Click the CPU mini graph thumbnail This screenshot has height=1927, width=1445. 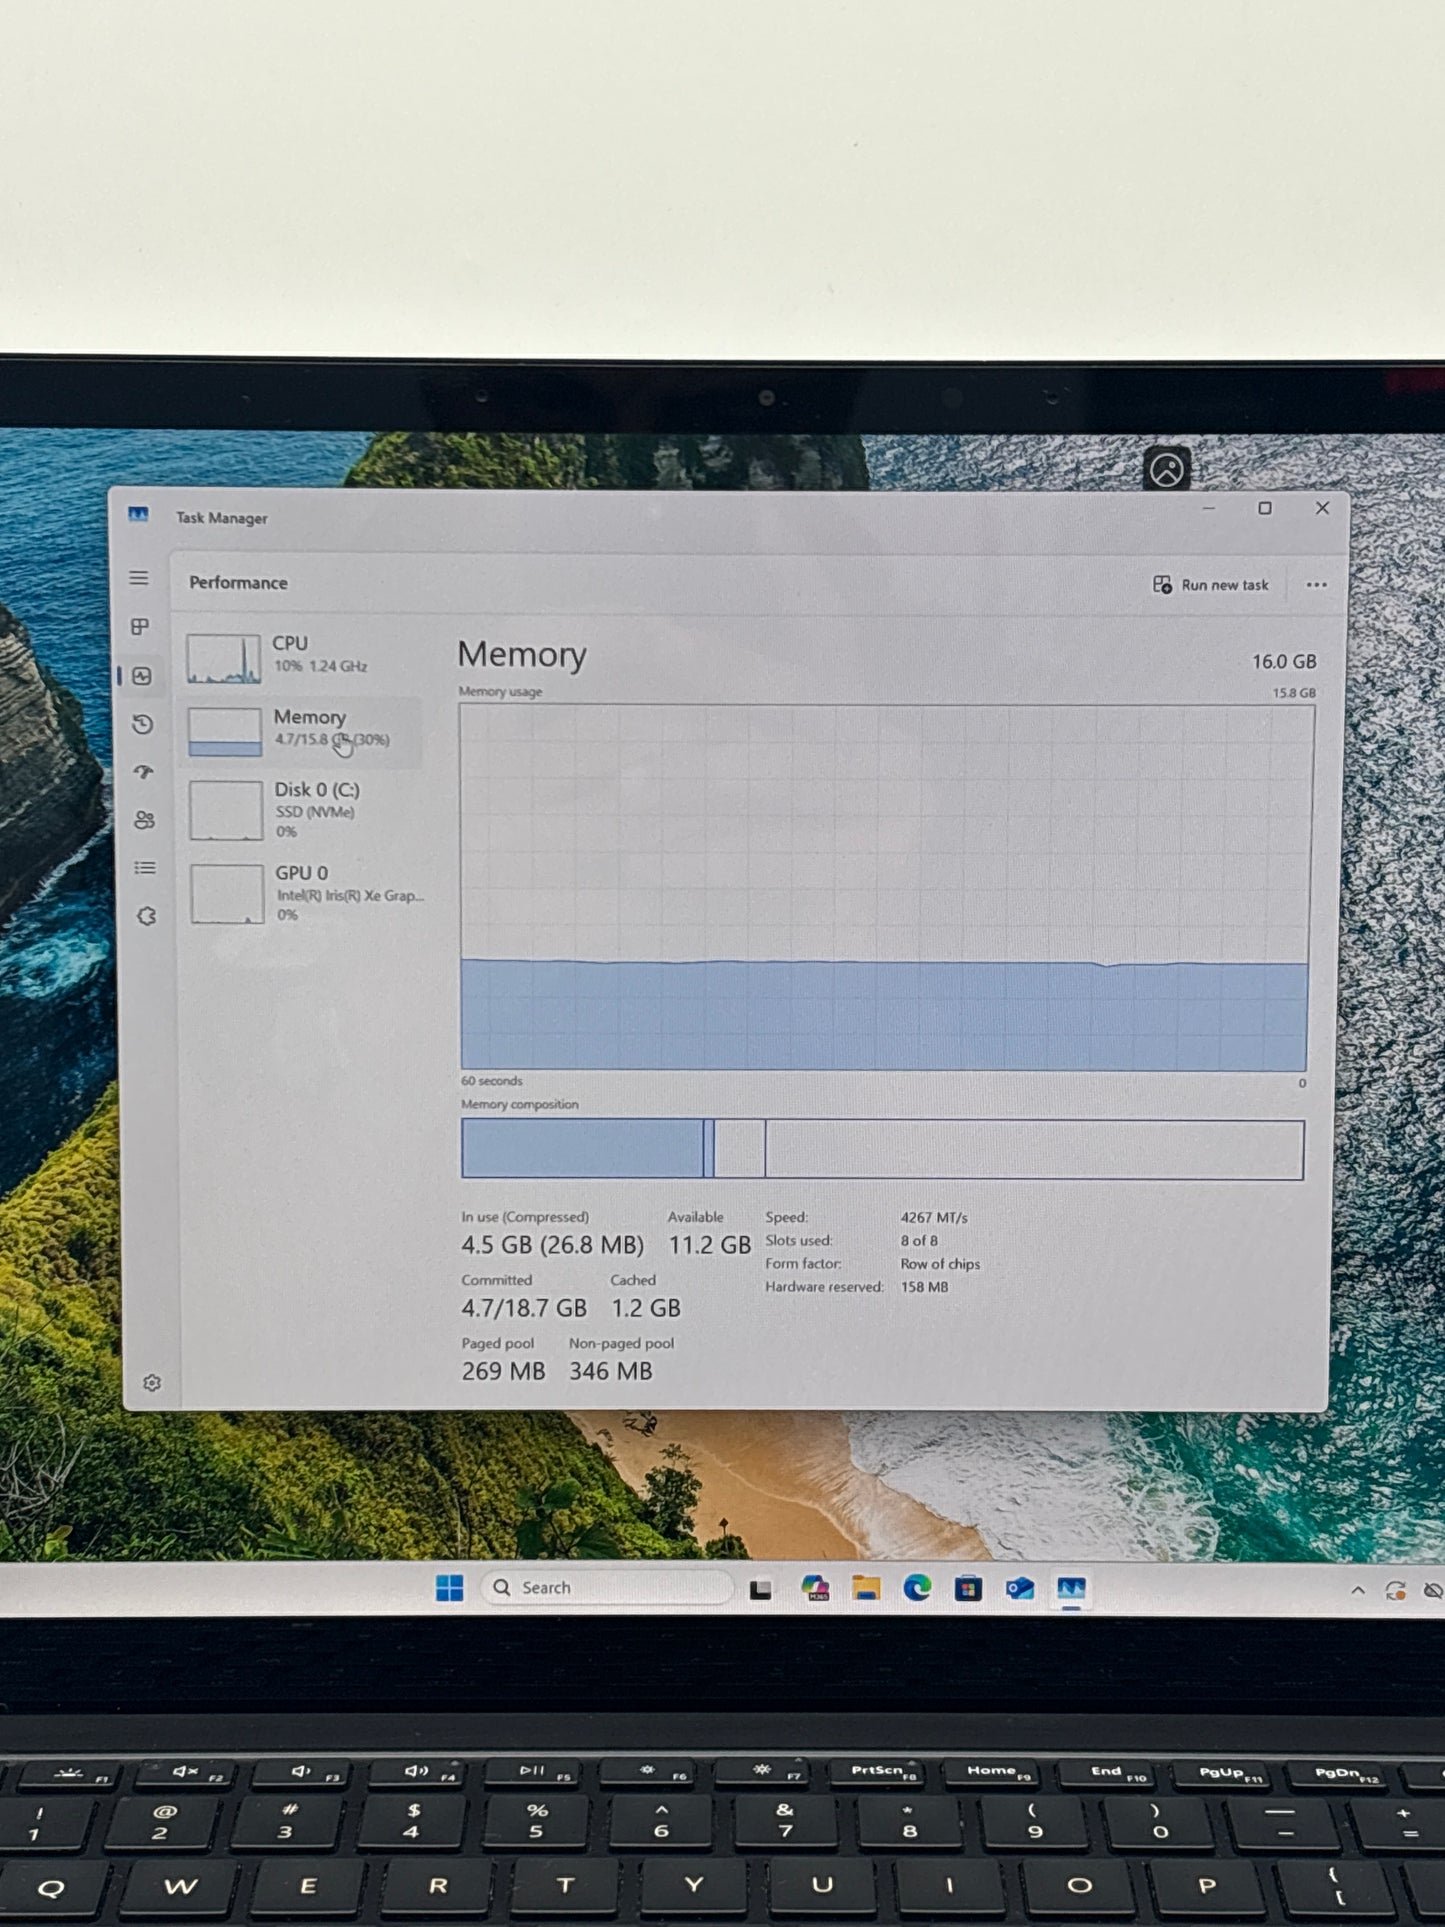(224, 658)
